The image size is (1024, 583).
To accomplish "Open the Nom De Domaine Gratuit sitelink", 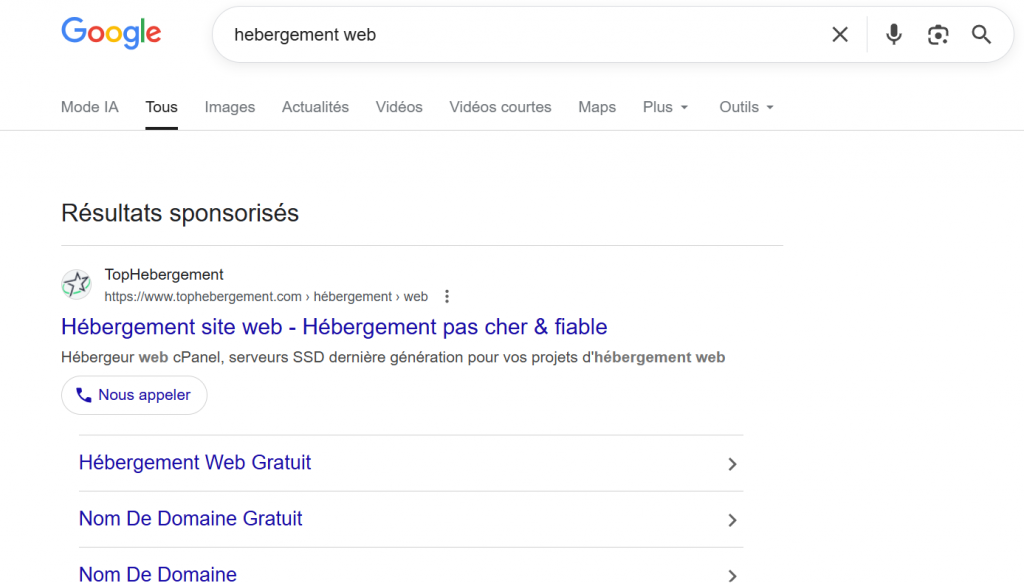I will 191,518.
